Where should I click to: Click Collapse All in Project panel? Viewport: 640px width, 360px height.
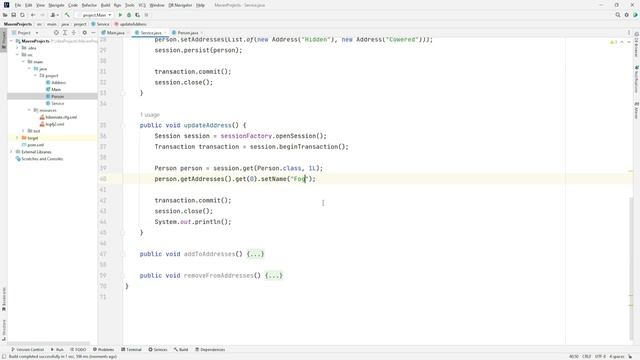[x=74, y=33]
